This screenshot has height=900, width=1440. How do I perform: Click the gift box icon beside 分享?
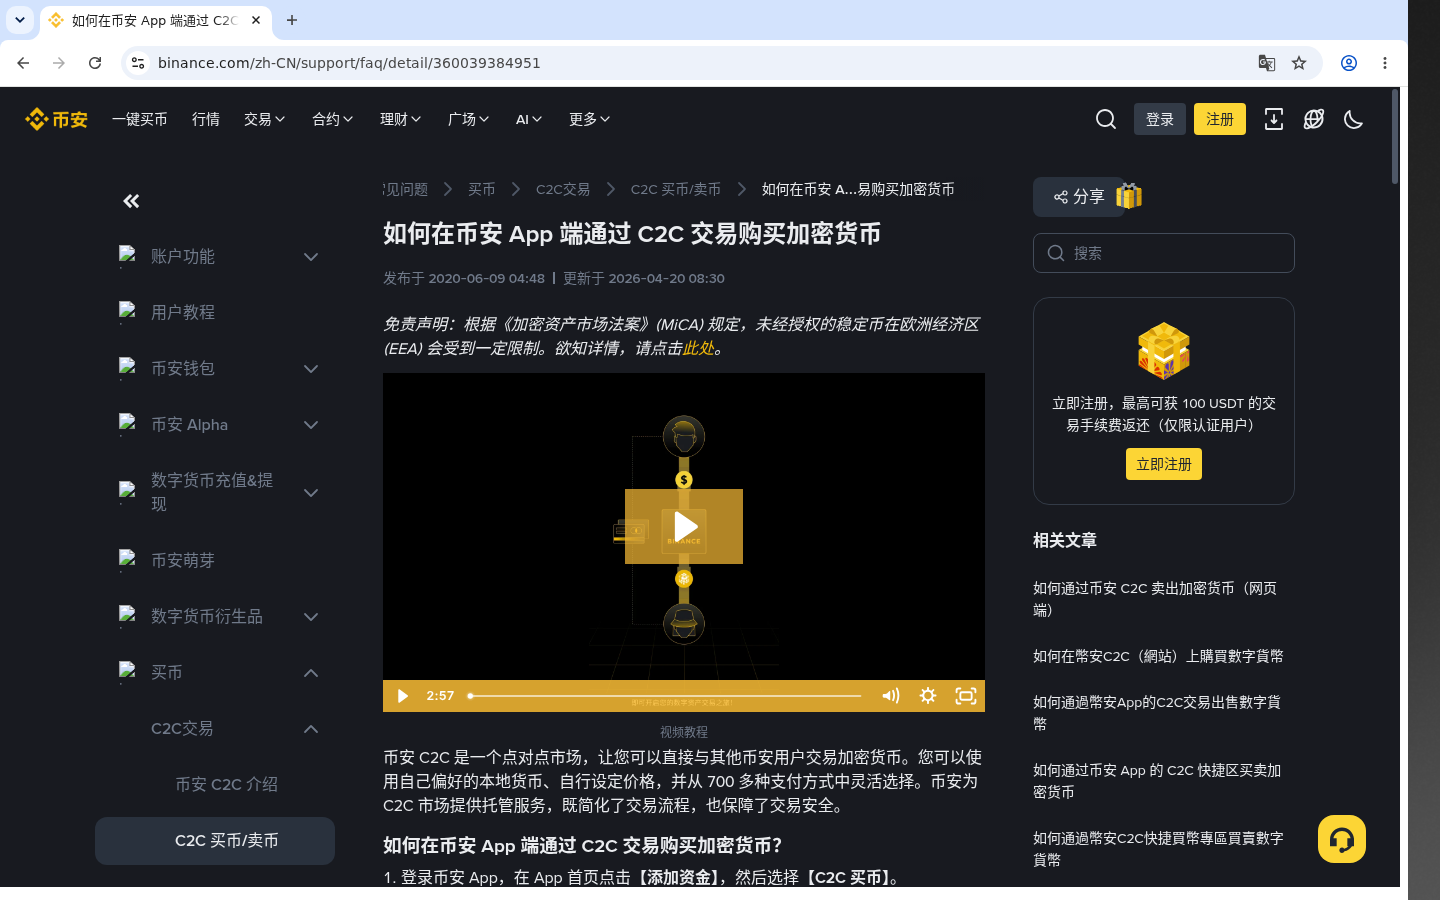click(1129, 196)
